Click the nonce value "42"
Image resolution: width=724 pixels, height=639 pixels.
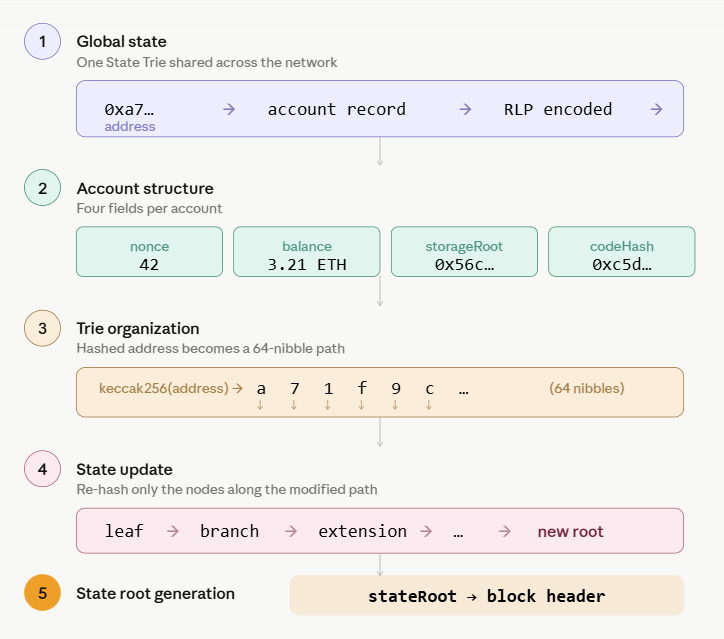pos(149,265)
